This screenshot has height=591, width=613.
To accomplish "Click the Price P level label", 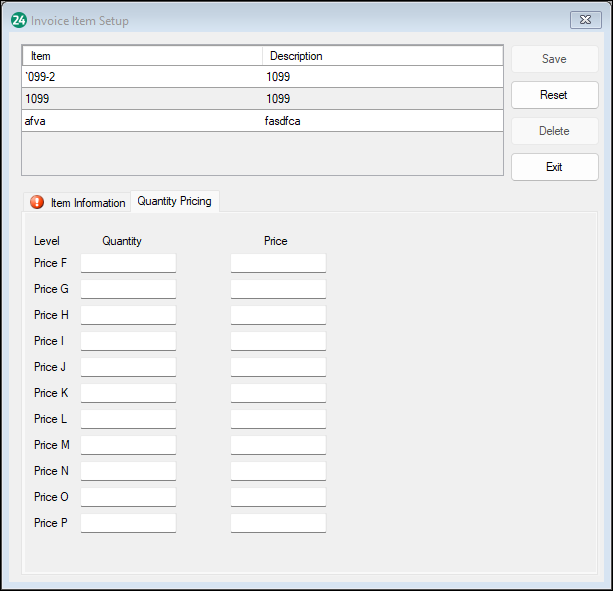I will point(51,523).
